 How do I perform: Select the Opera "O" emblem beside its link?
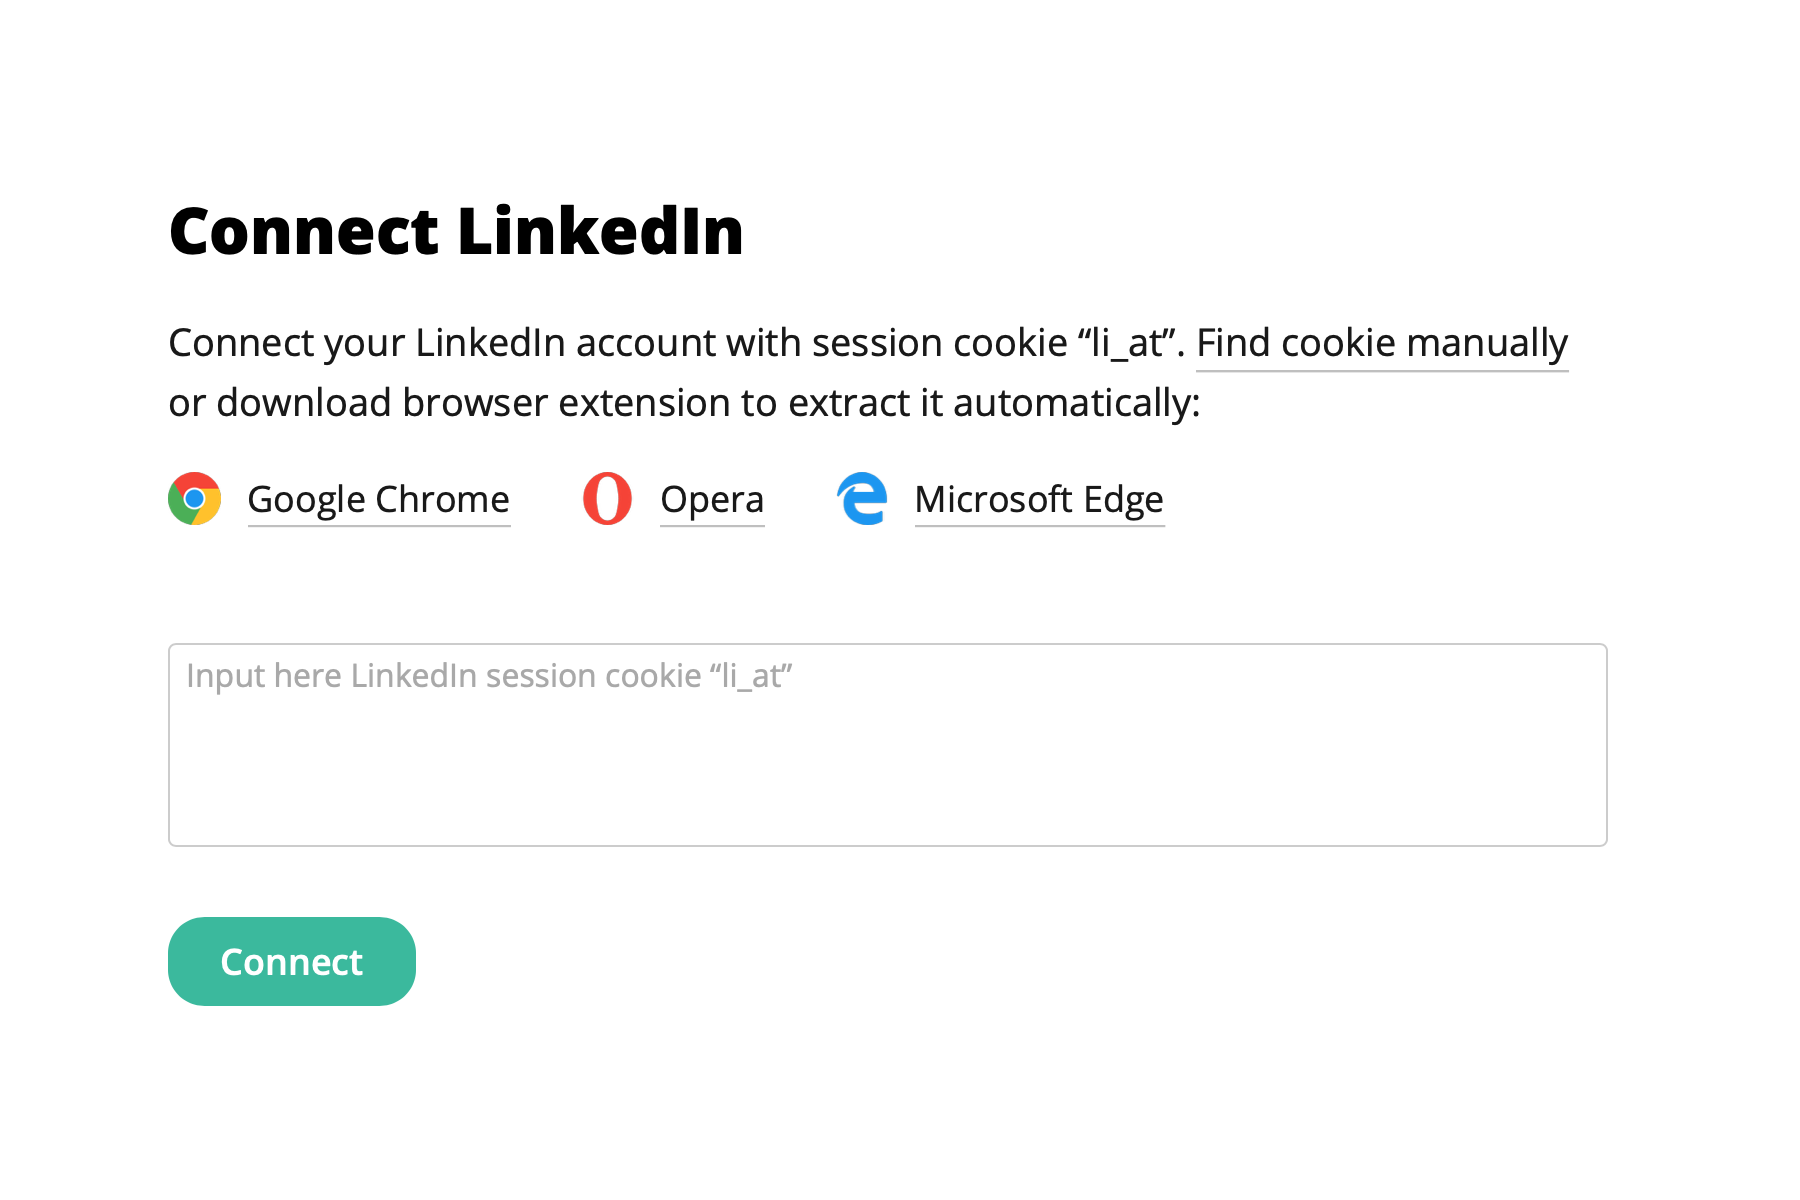tap(607, 499)
